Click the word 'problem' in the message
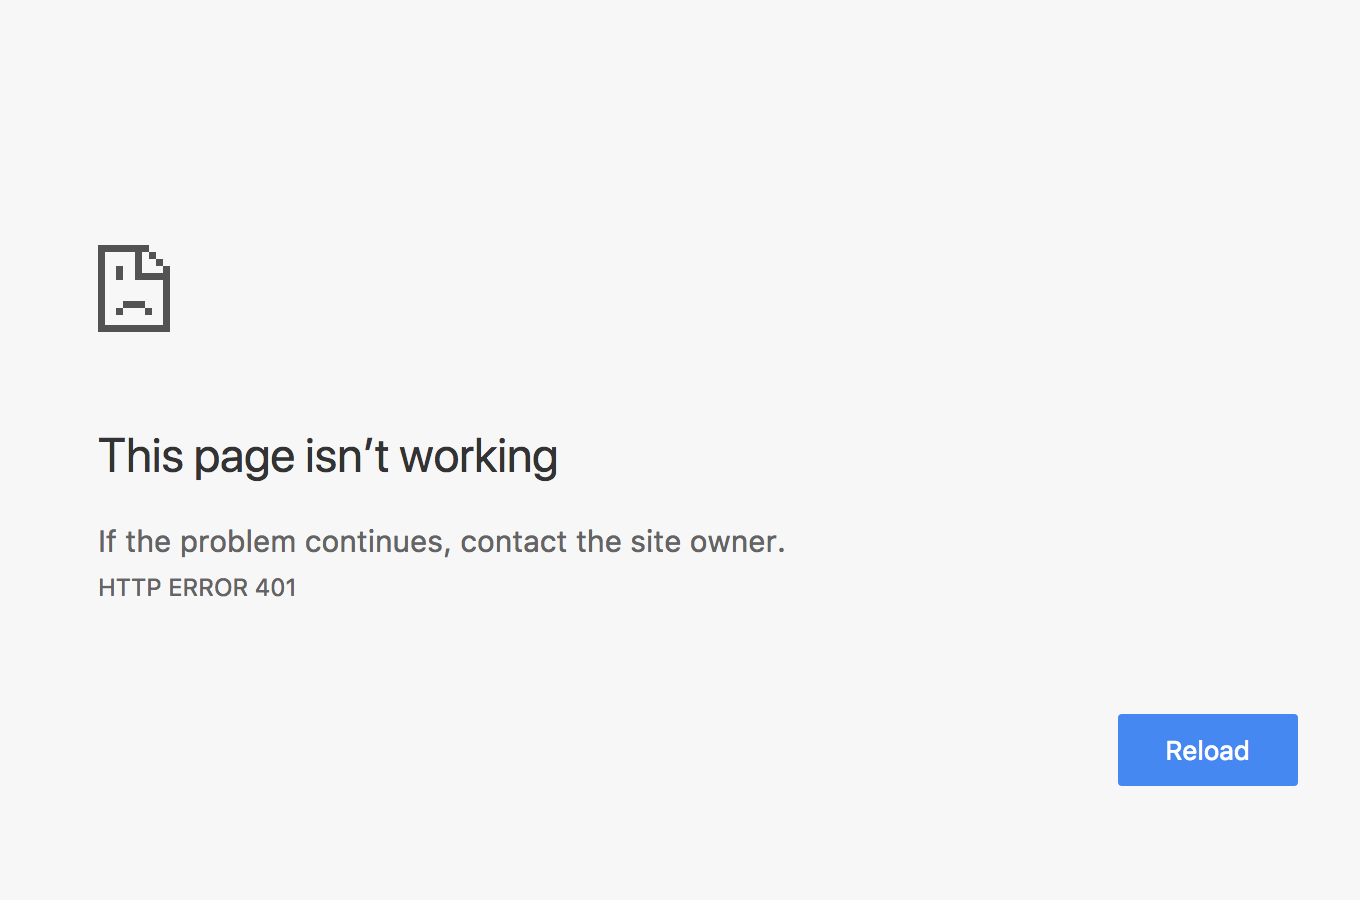 [238, 541]
